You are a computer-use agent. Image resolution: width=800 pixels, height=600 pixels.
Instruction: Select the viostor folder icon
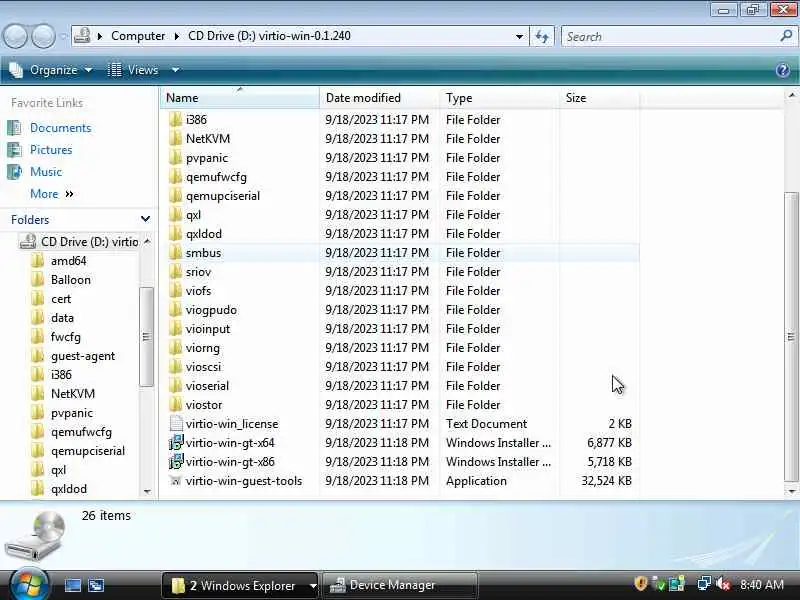176,405
